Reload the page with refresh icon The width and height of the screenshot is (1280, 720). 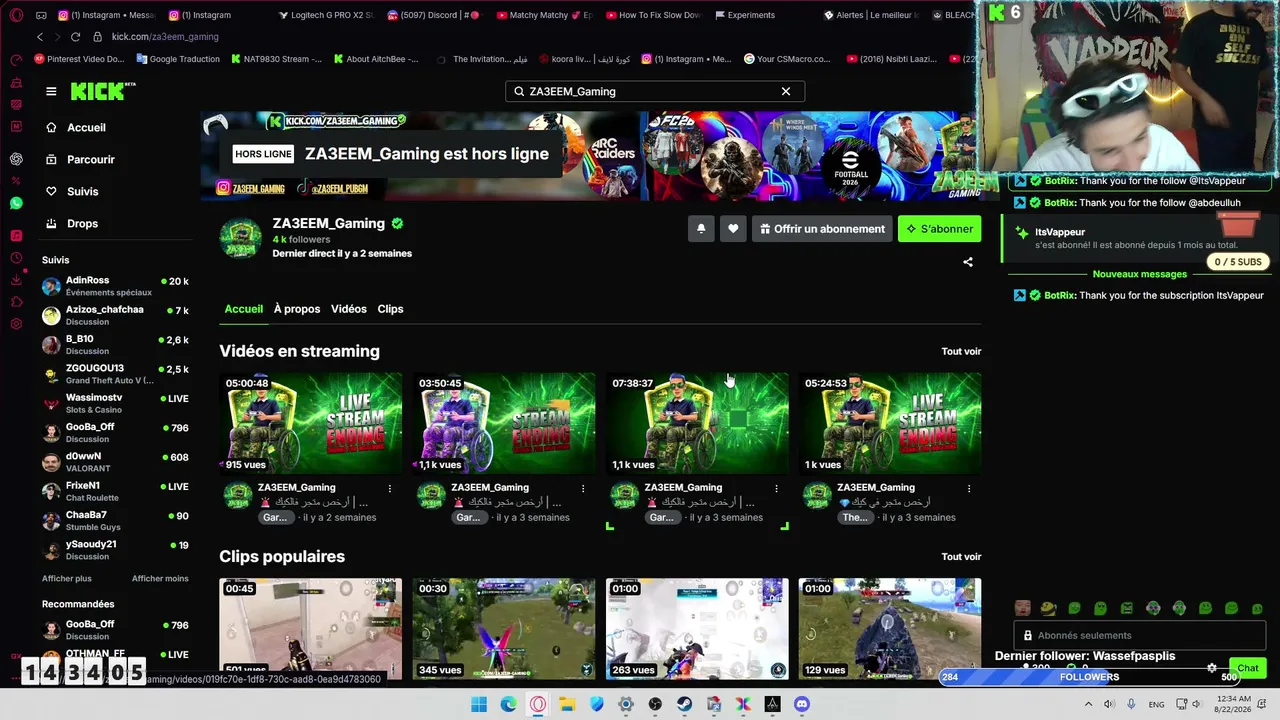(x=75, y=37)
